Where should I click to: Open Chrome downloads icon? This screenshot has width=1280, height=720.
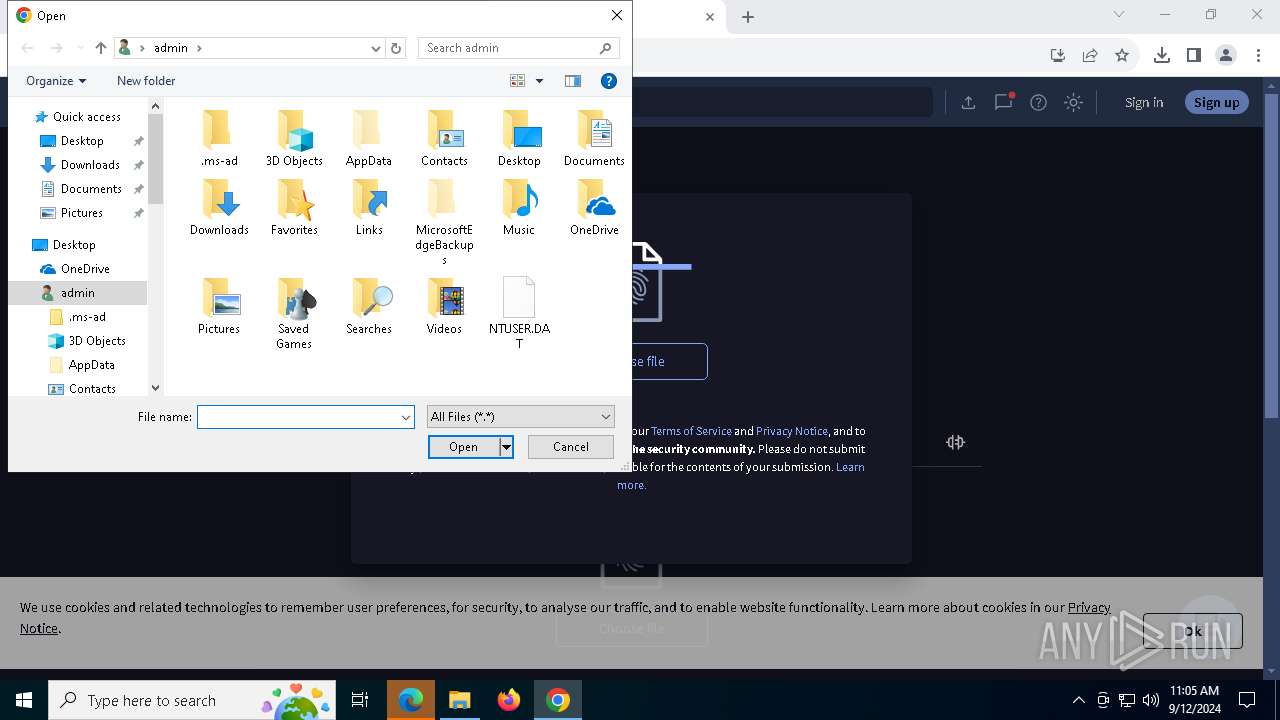(1161, 55)
